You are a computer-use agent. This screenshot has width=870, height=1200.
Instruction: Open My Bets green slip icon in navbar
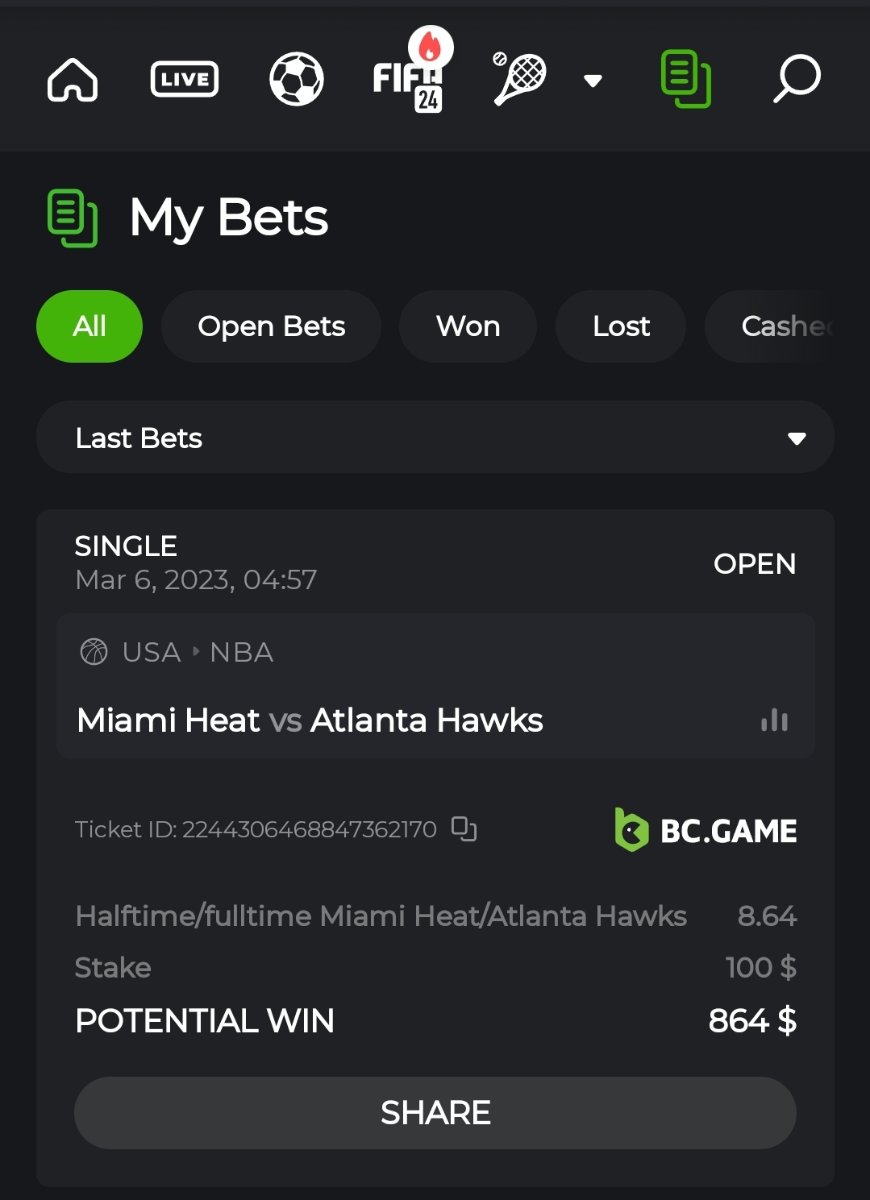point(686,80)
